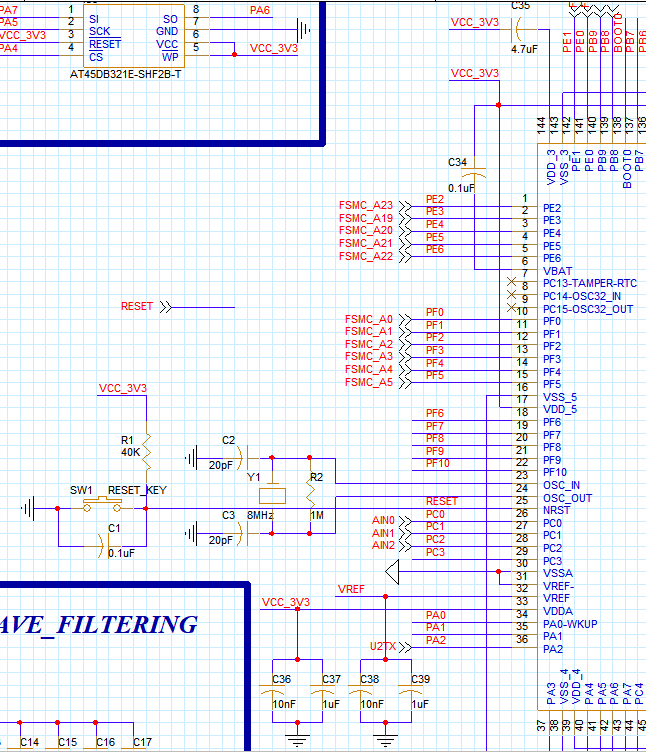Viewport: 646px width, 752px height.
Task: Click the OSC_OUT pin name
Action: (567, 498)
